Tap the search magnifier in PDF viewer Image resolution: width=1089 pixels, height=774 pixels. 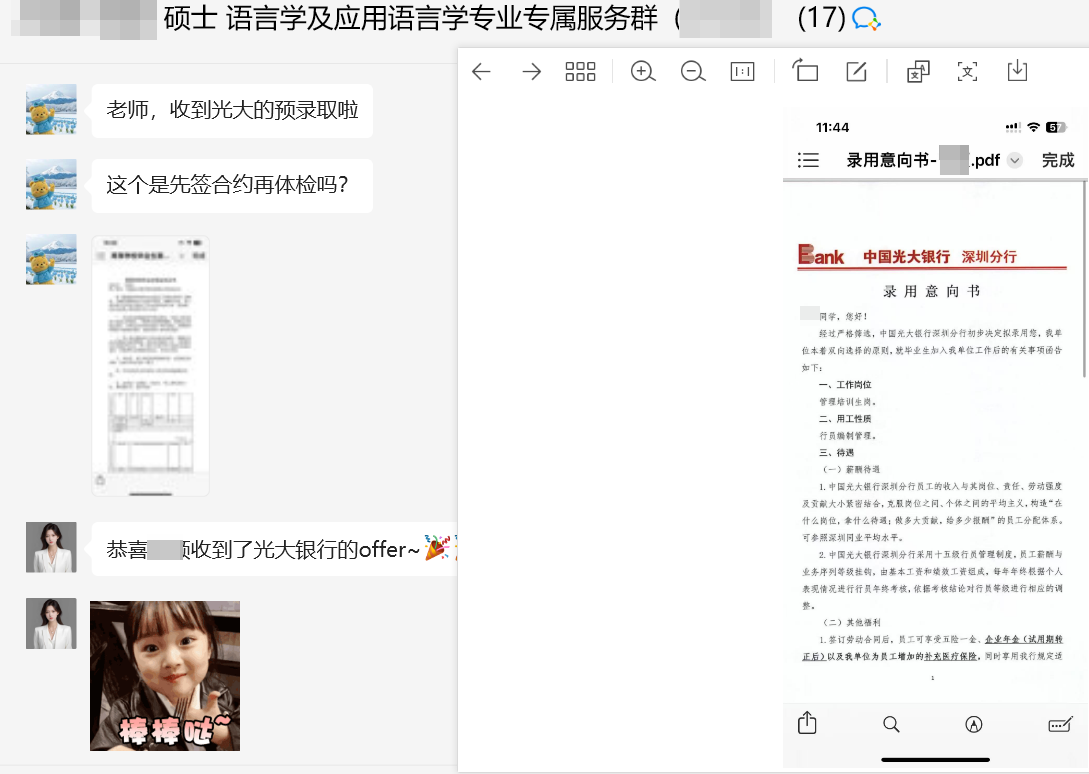[891, 724]
